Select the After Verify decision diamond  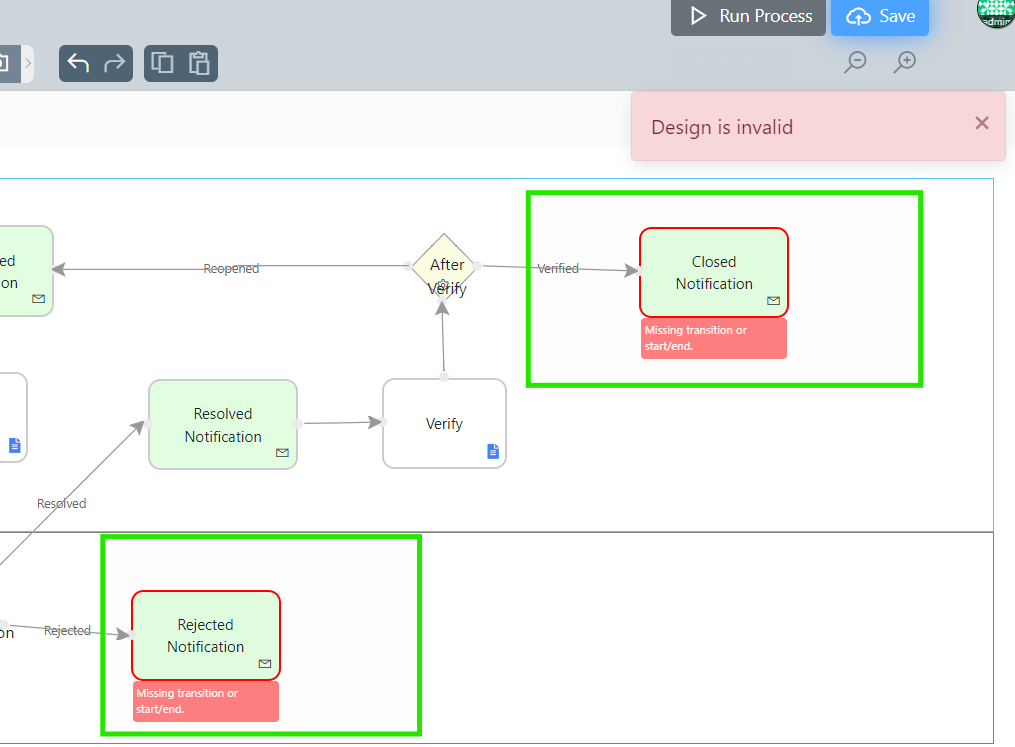coord(444,266)
